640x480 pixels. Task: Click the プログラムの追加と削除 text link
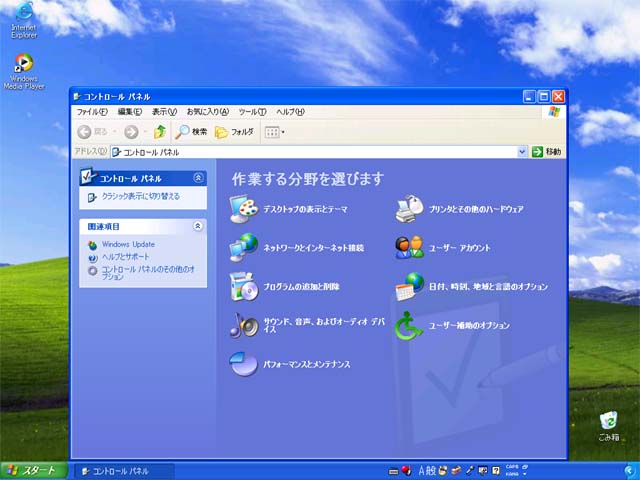point(301,287)
